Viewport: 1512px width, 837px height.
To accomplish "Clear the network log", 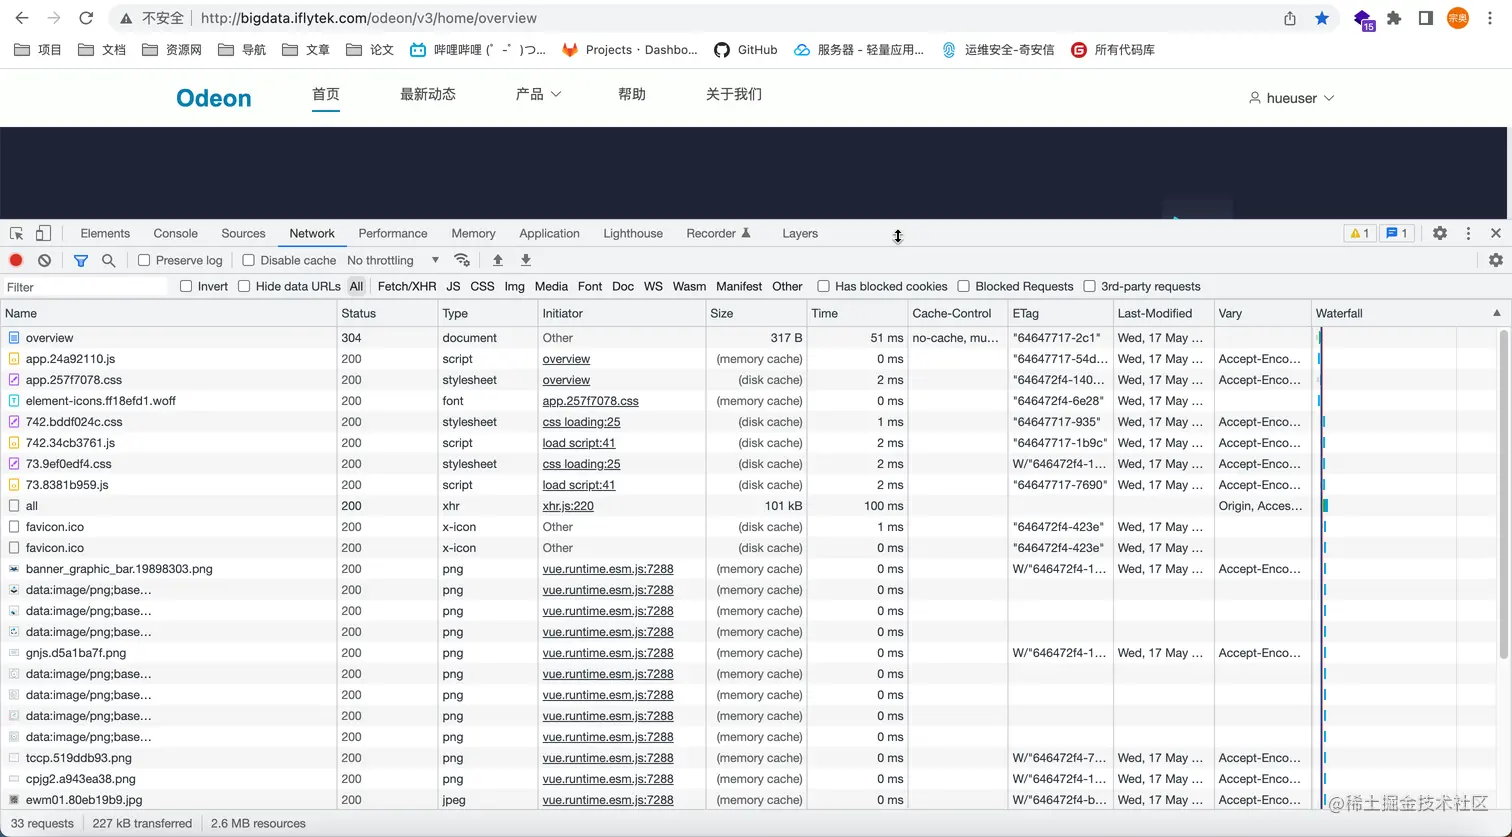I will 44,260.
